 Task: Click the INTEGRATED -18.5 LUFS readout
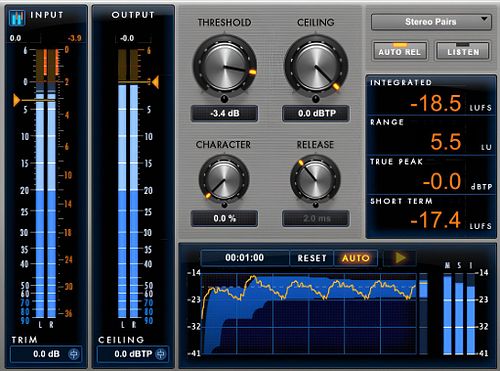(431, 96)
